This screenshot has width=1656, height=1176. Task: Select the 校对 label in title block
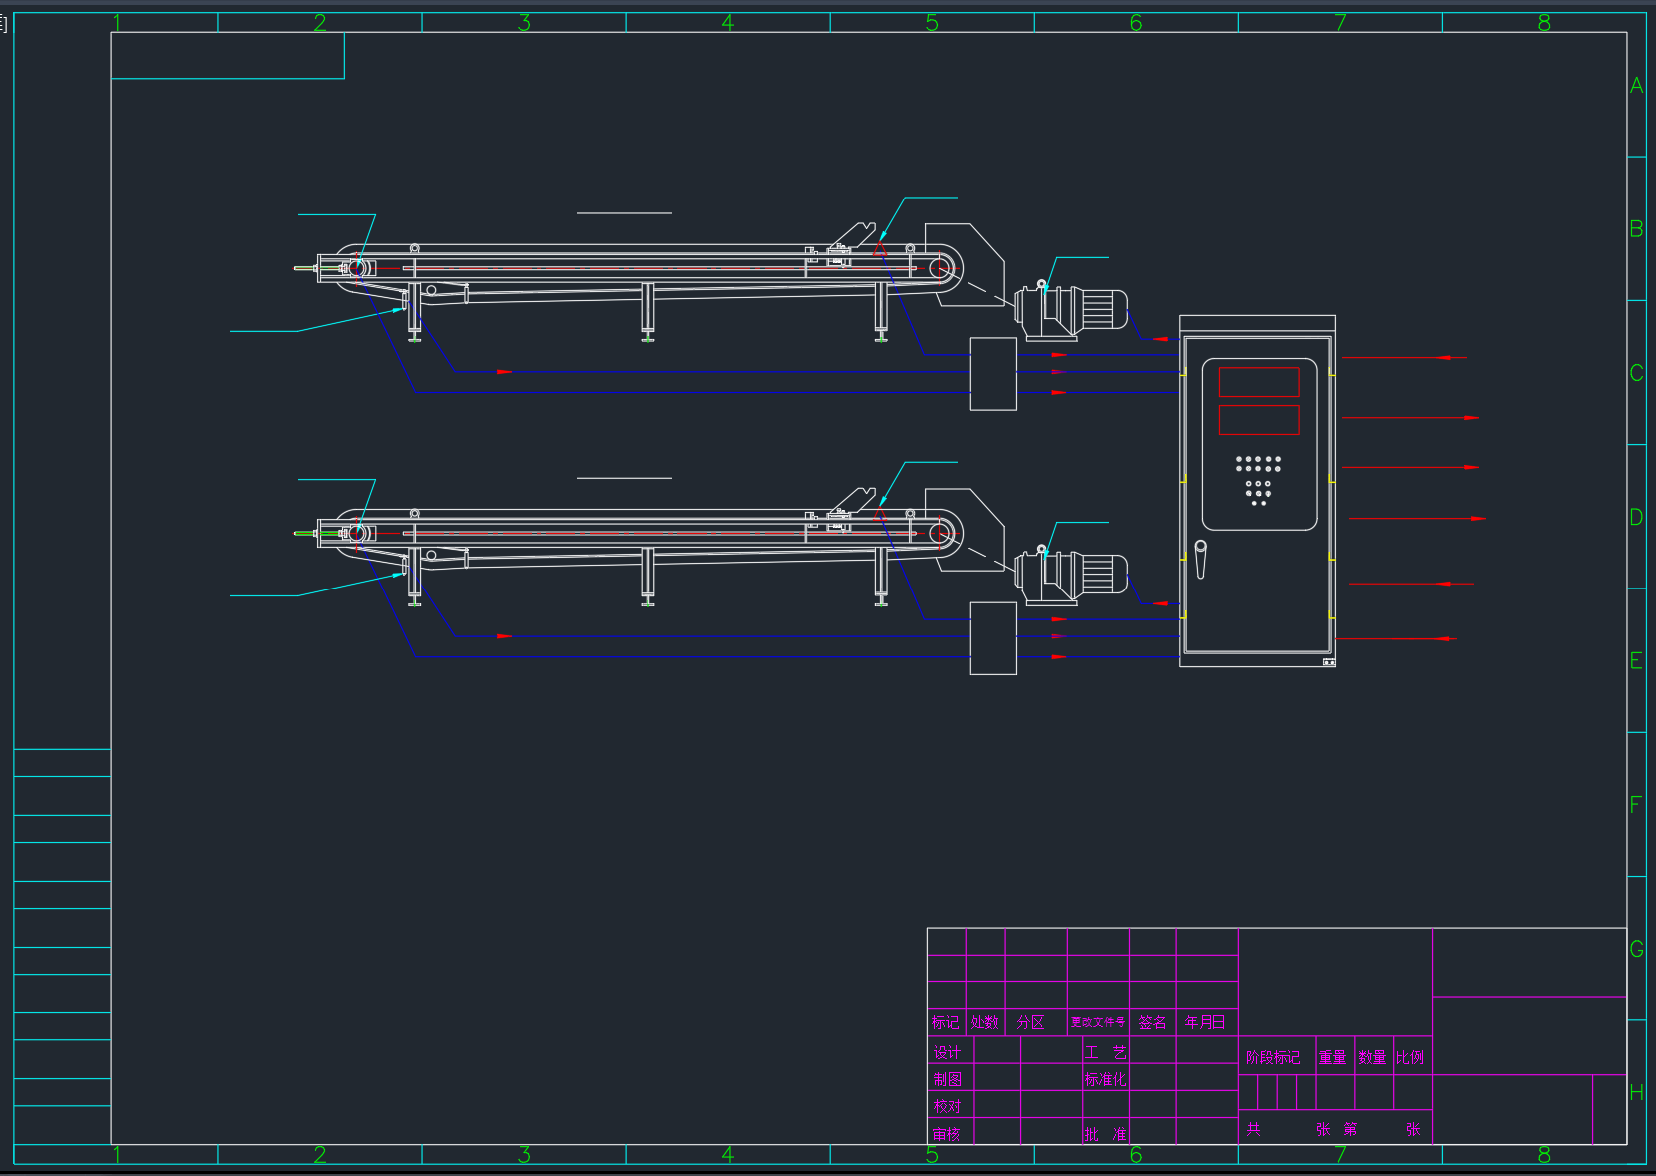pos(947,1107)
